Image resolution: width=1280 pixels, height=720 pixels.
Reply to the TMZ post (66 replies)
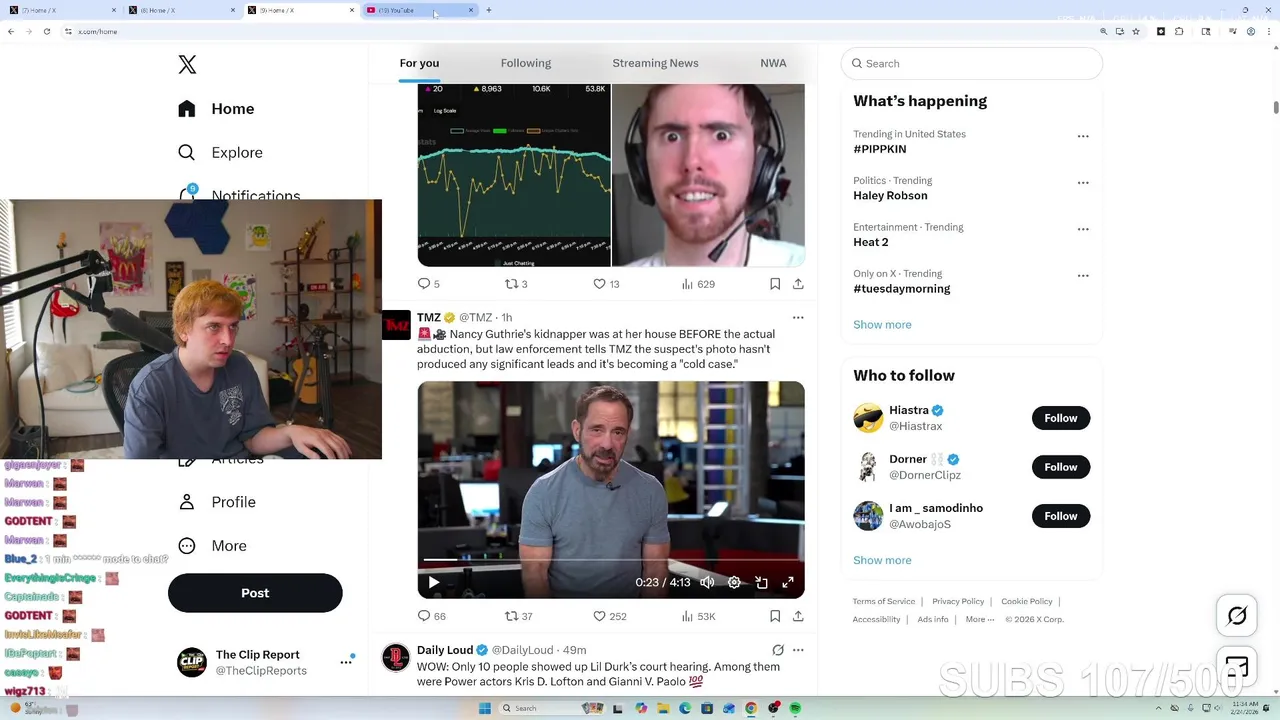click(x=431, y=616)
